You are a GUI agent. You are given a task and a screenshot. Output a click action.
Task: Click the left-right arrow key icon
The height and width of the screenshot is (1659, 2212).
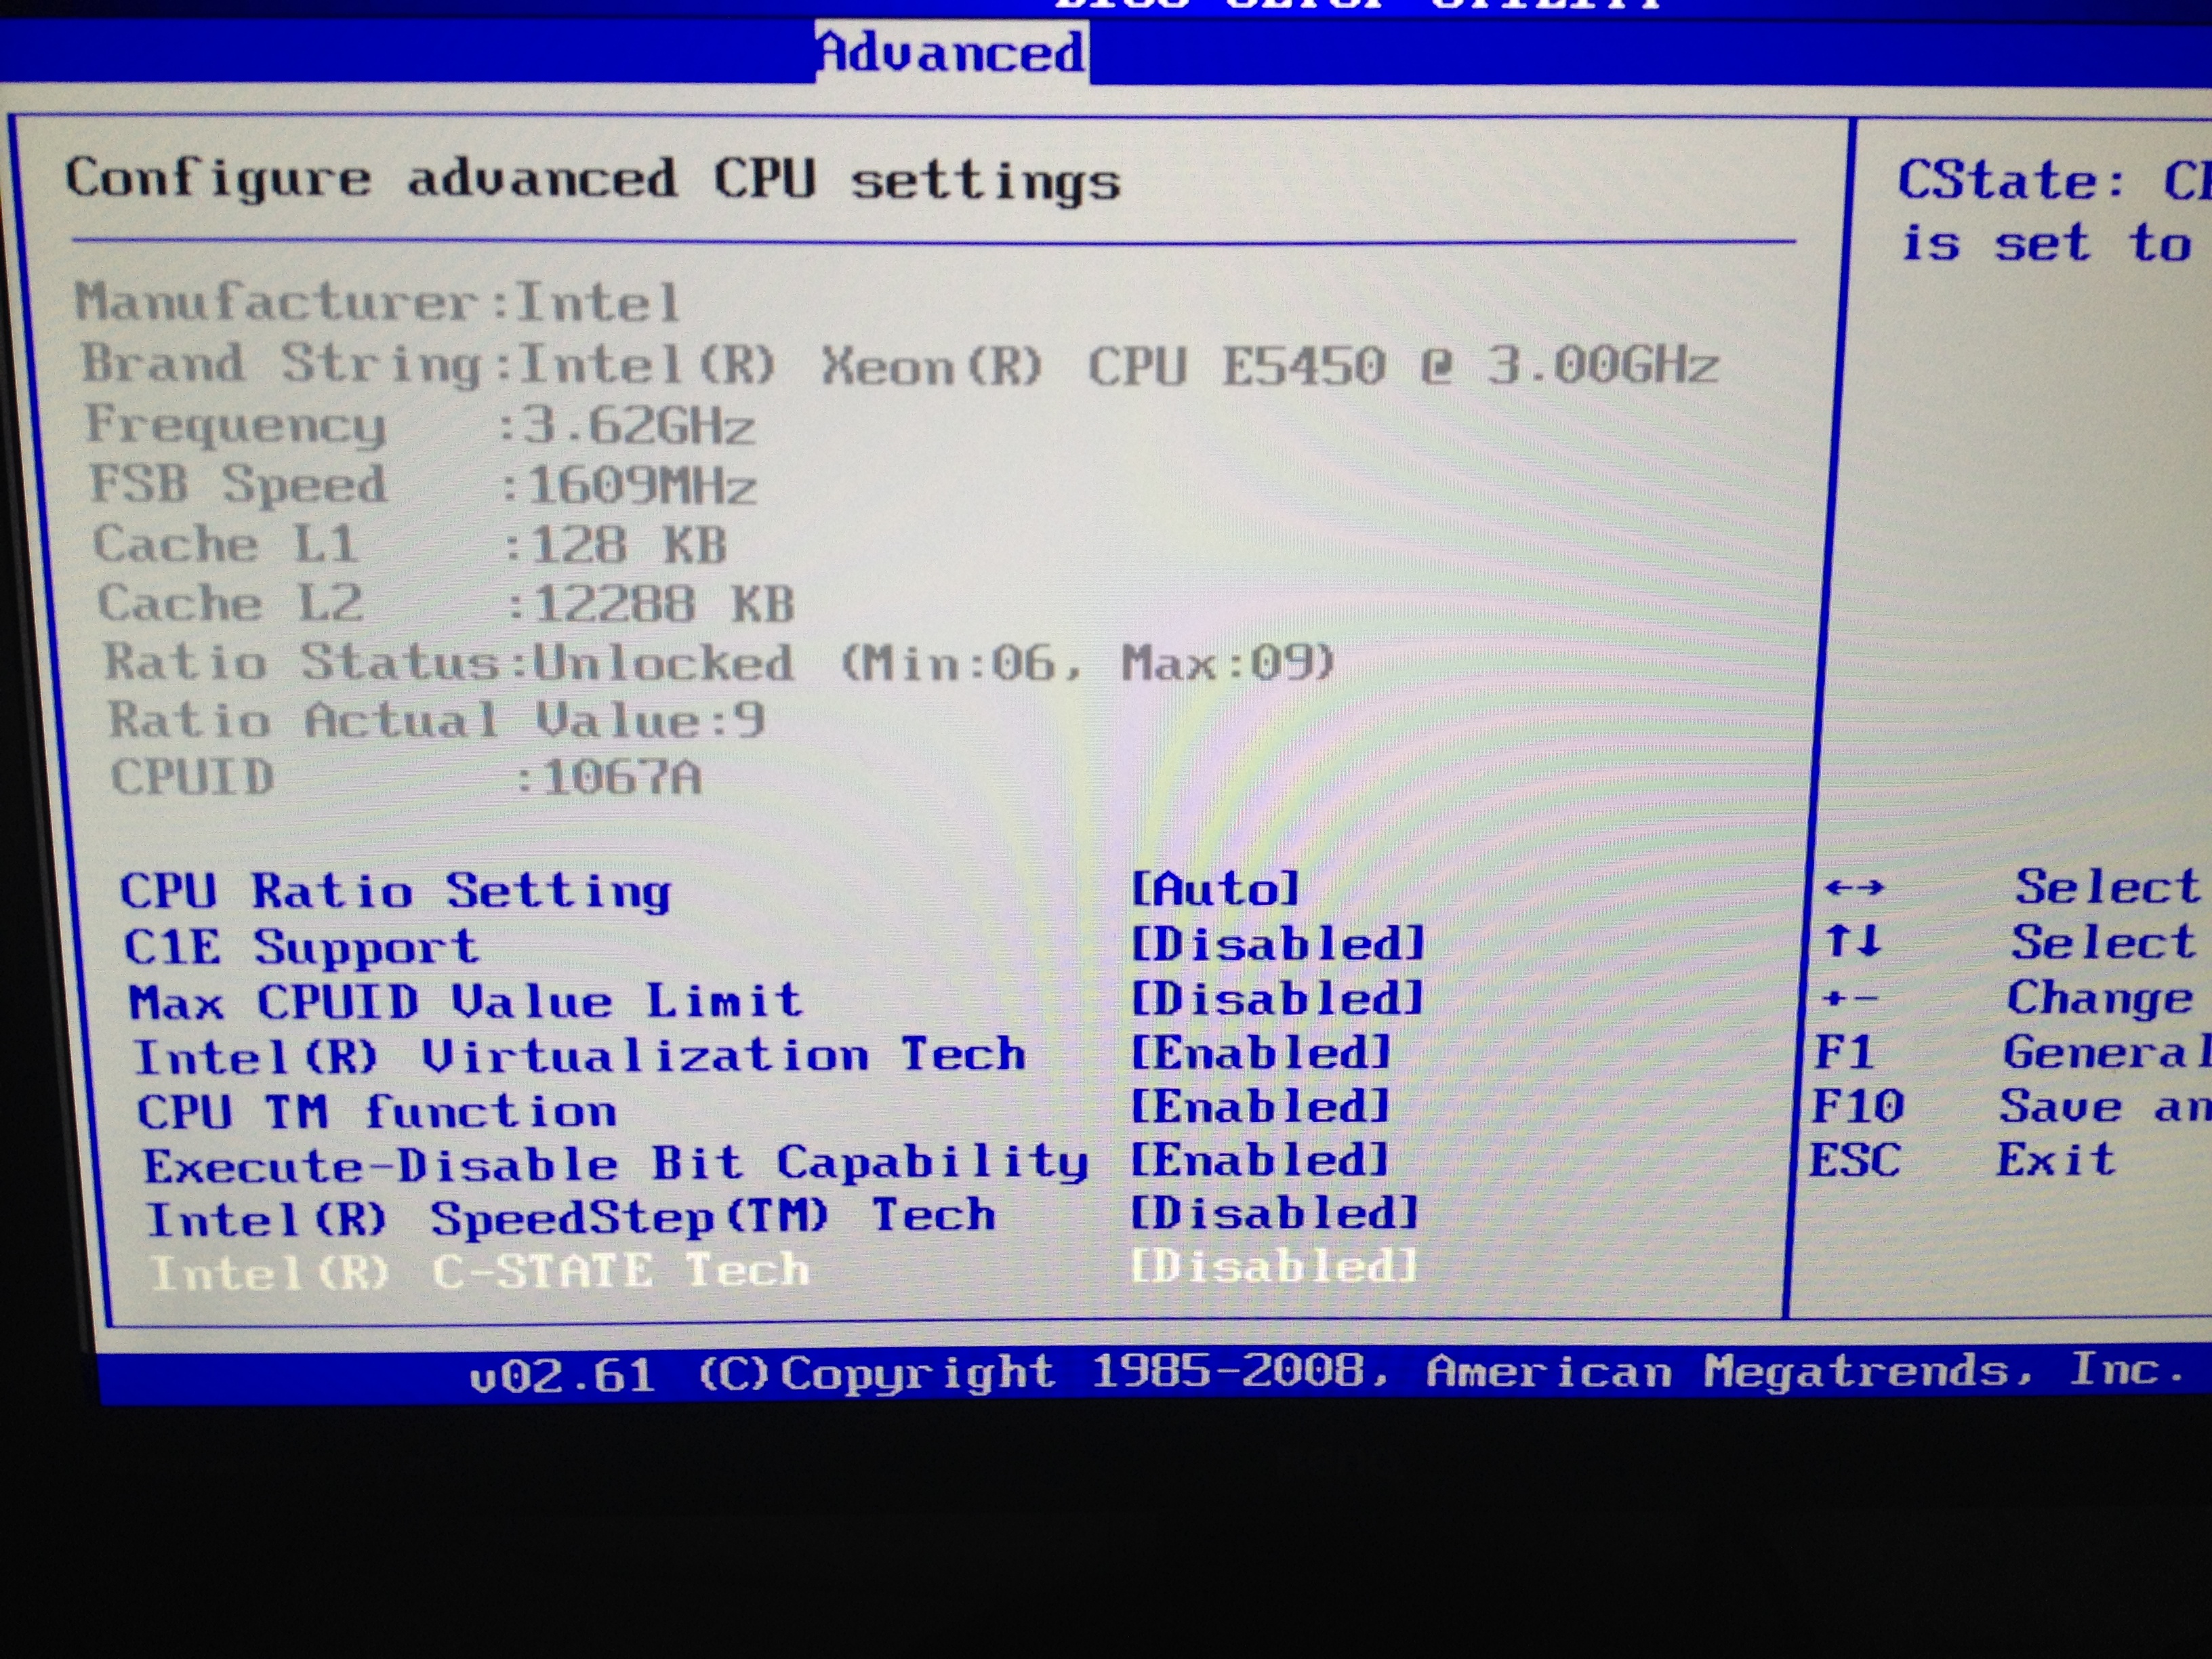tap(1854, 887)
